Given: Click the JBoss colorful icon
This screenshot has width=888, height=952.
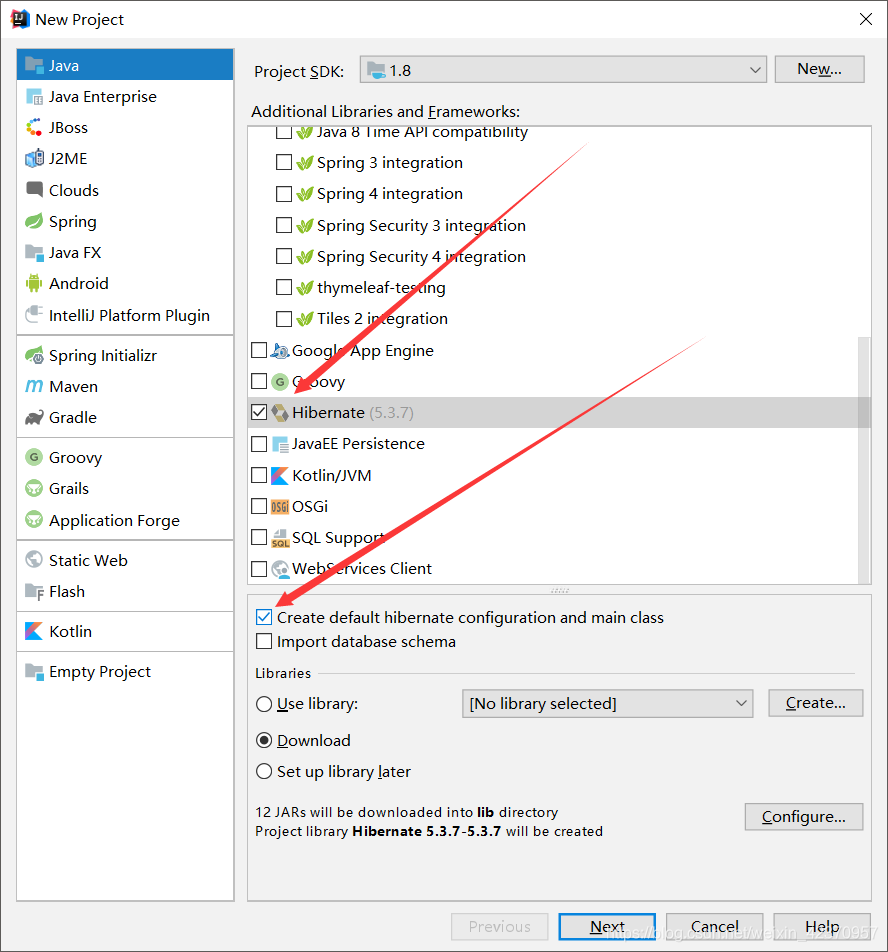Looking at the screenshot, I should (x=34, y=128).
